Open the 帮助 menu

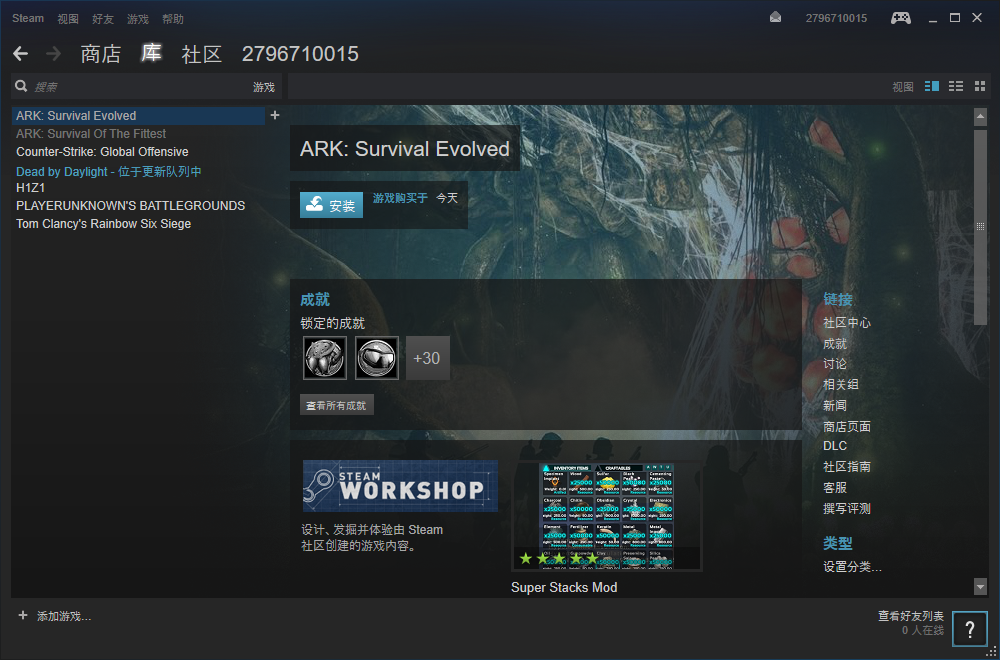pos(173,18)
